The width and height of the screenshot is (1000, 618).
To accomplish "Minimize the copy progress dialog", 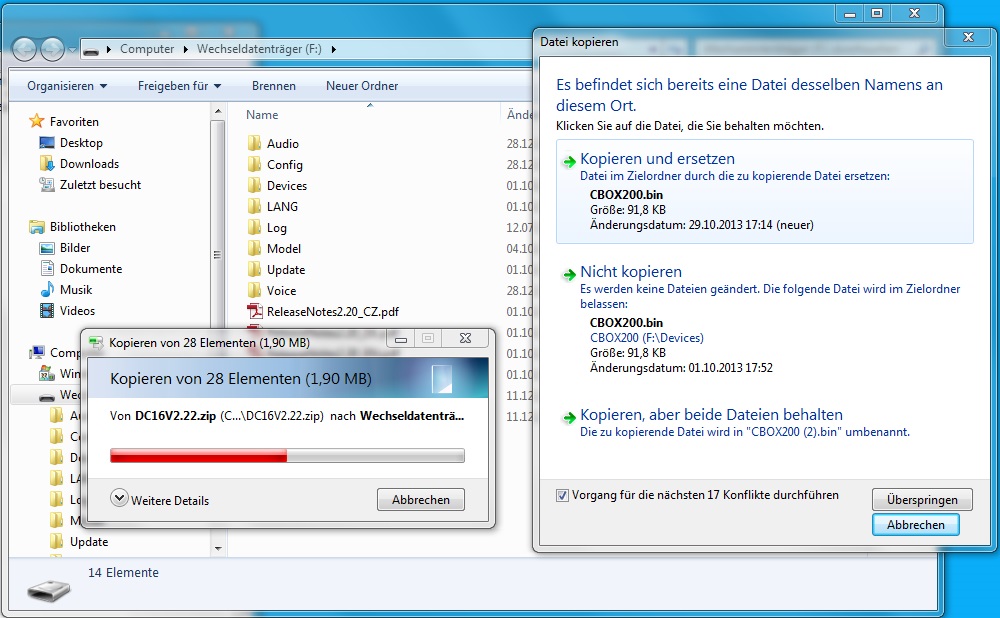I will click(x=401, y=339).
